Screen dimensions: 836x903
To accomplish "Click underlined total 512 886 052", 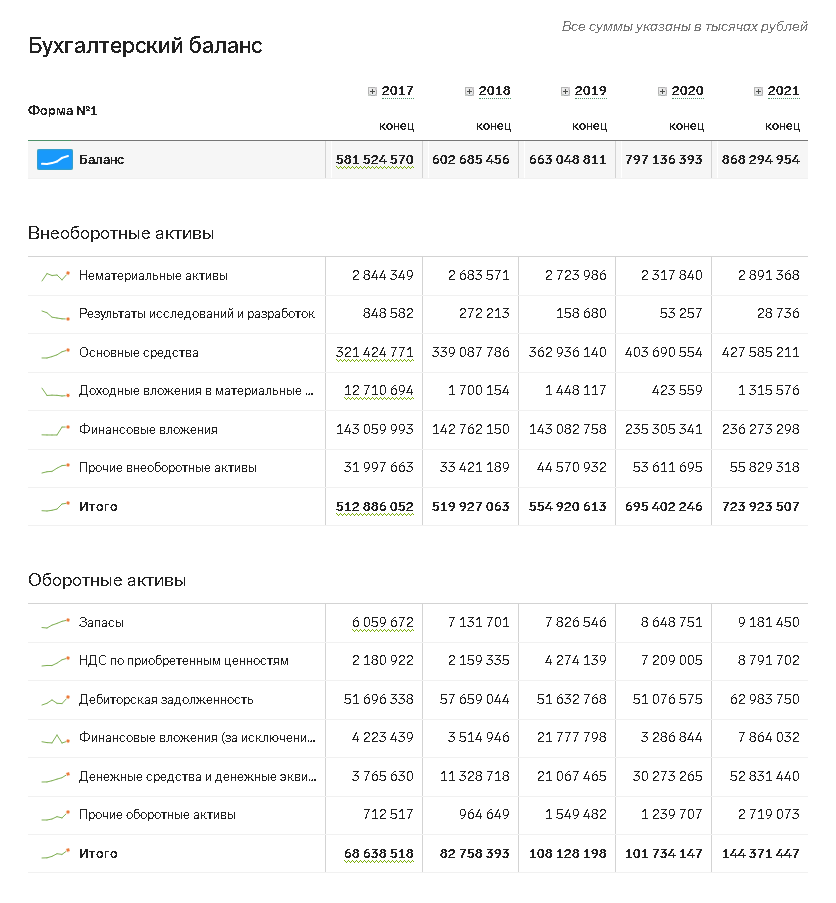I will 375,507.
